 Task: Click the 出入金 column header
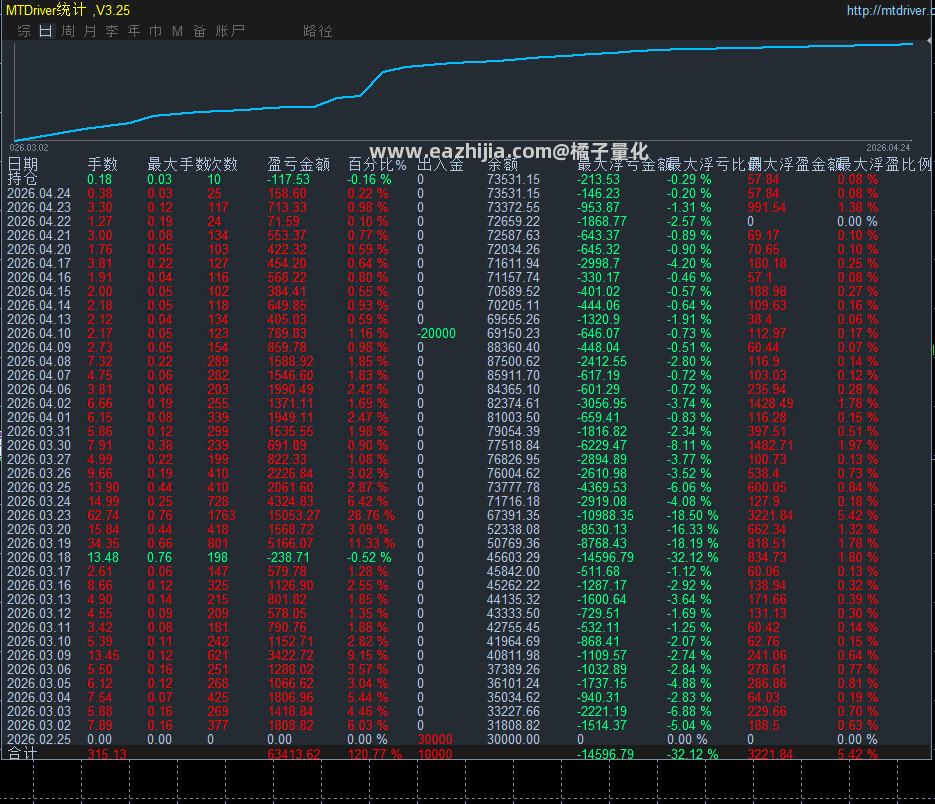coord(441,164)
